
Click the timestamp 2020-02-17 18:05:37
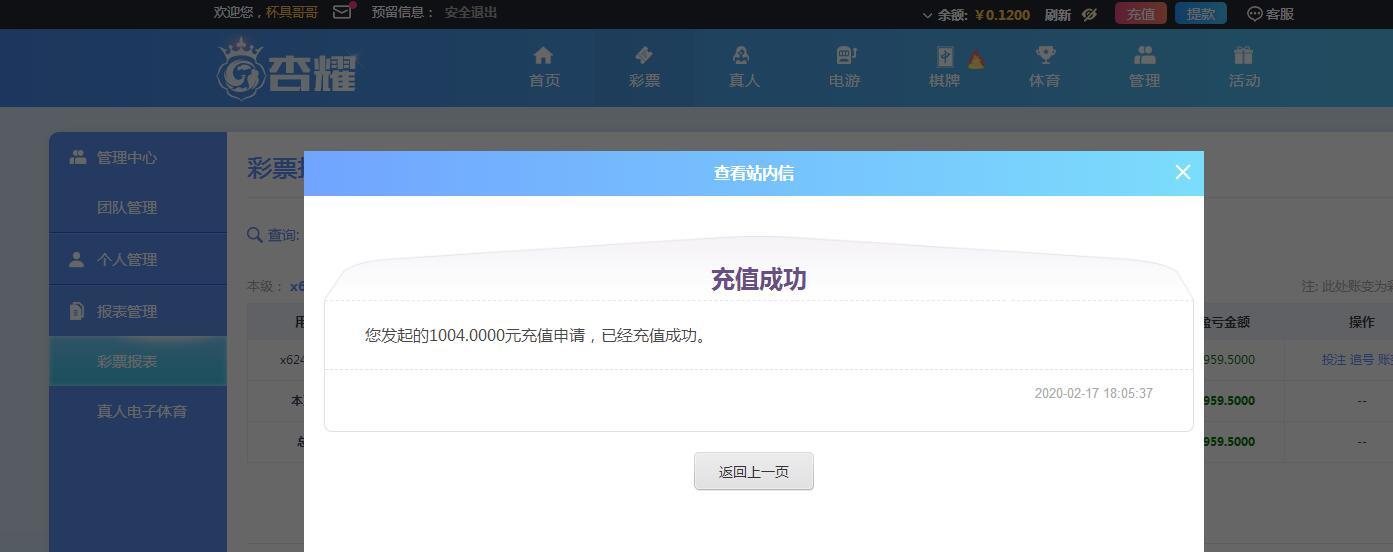click(1094, 393)
